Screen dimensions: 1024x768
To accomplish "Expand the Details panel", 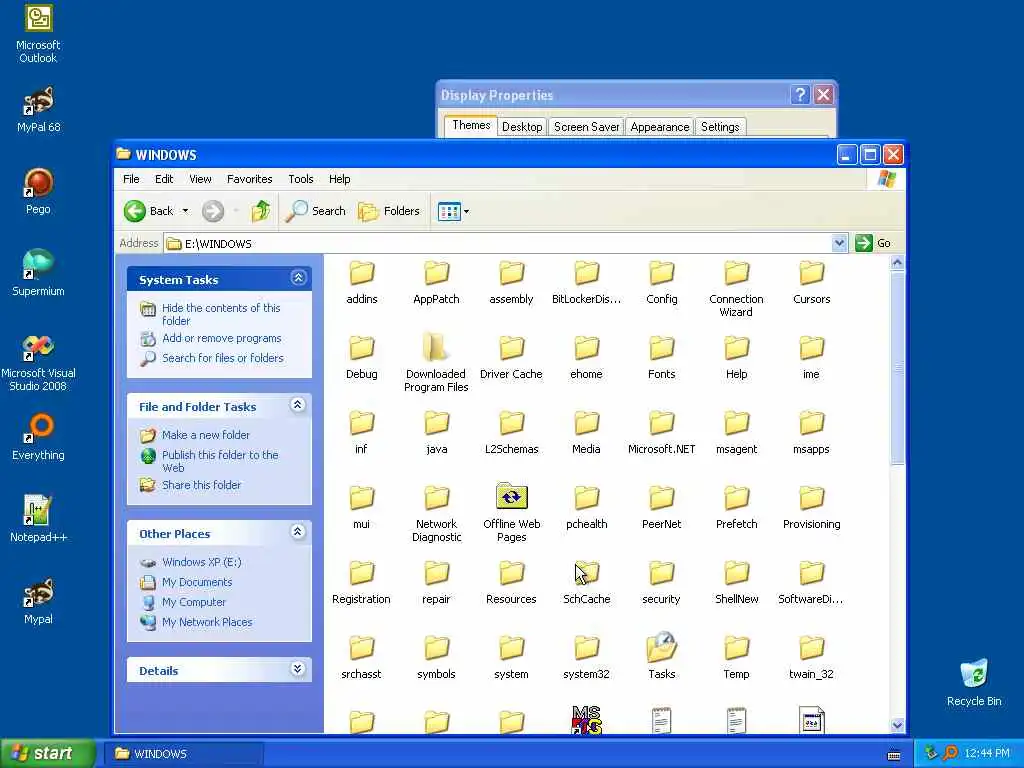I will point(298,669).
